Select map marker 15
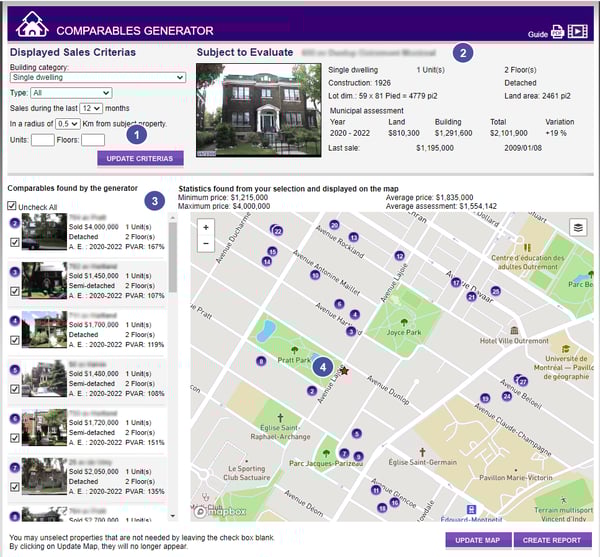Image resolution: width=600 pixels, height=557 pixels. [272, 251]
